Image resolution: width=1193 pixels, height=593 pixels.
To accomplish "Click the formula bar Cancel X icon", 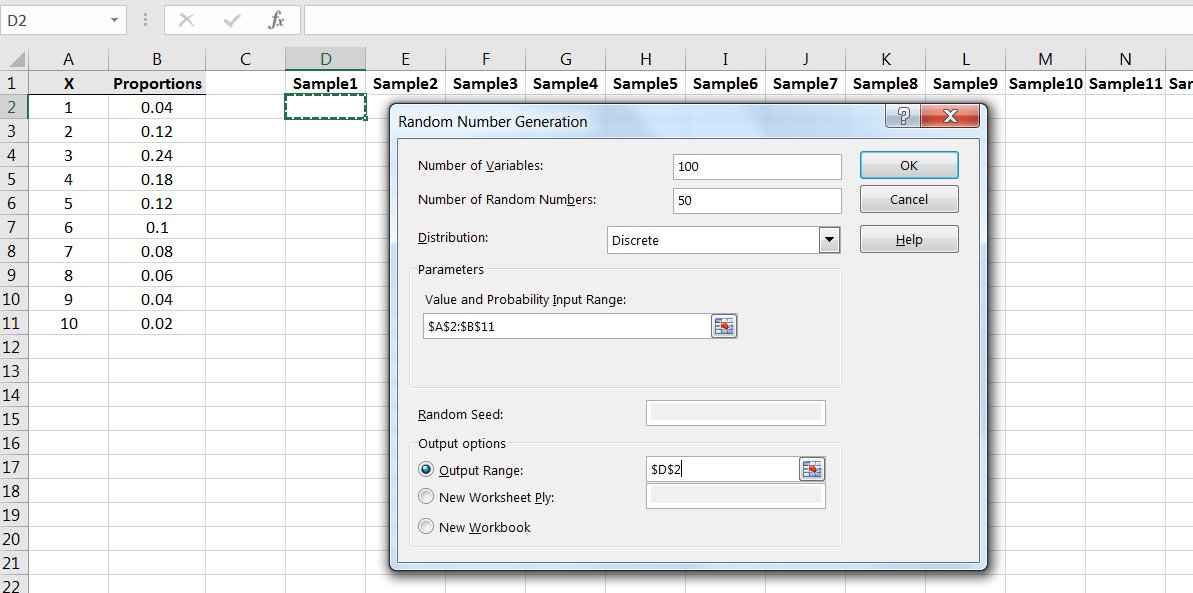I will click(187, 20).
